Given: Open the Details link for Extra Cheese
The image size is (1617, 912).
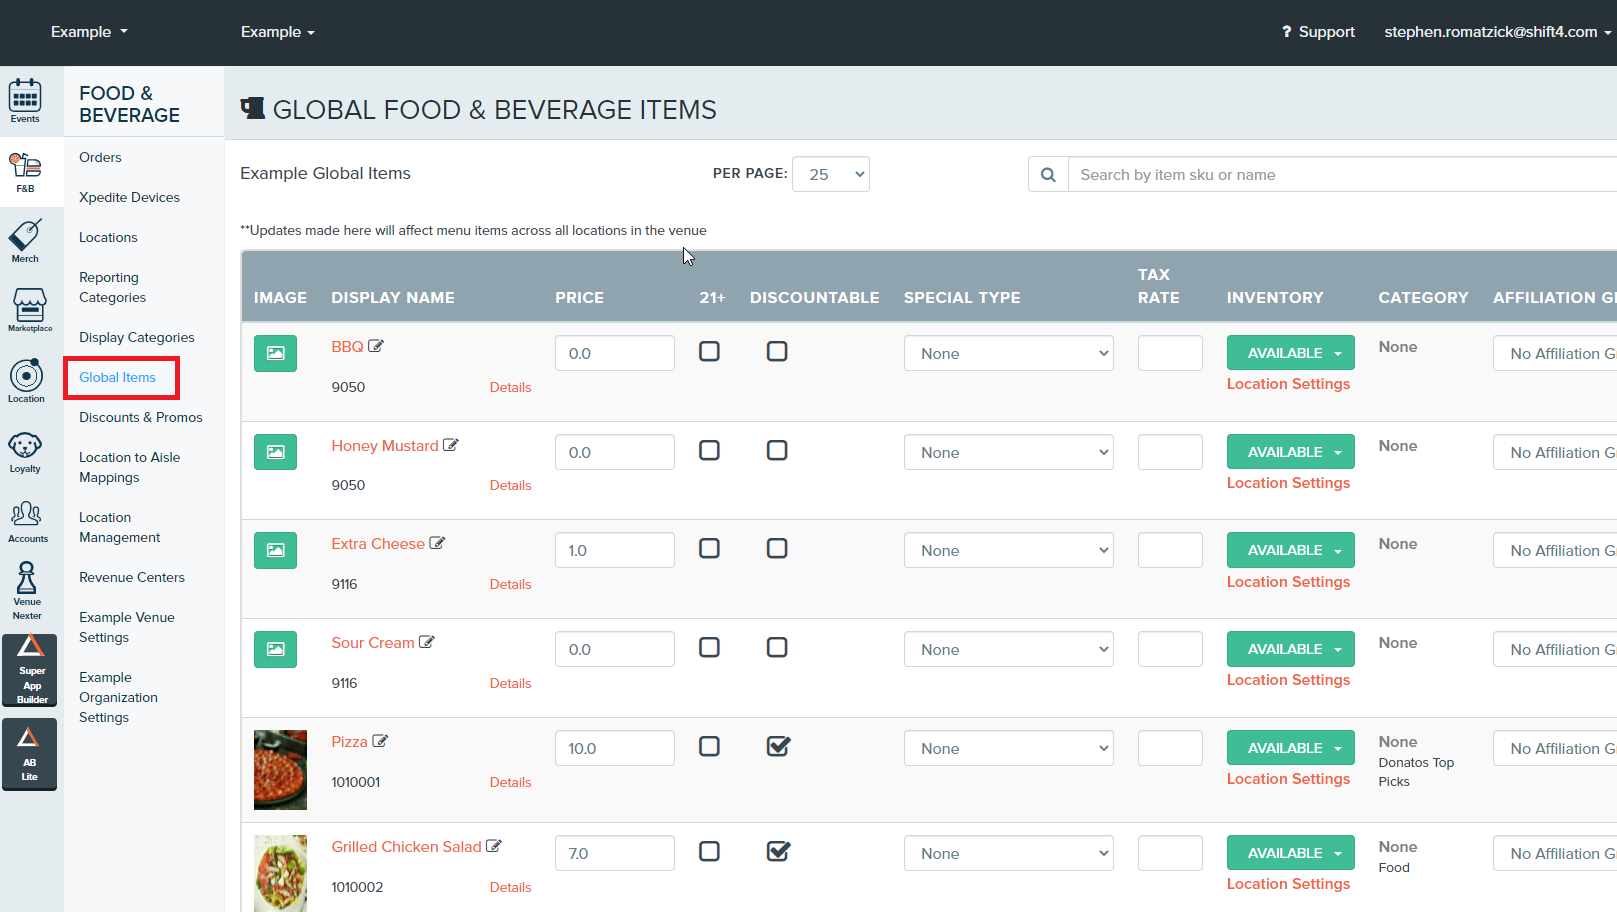Looking at the screenshot, I should (x=510, y=584).
